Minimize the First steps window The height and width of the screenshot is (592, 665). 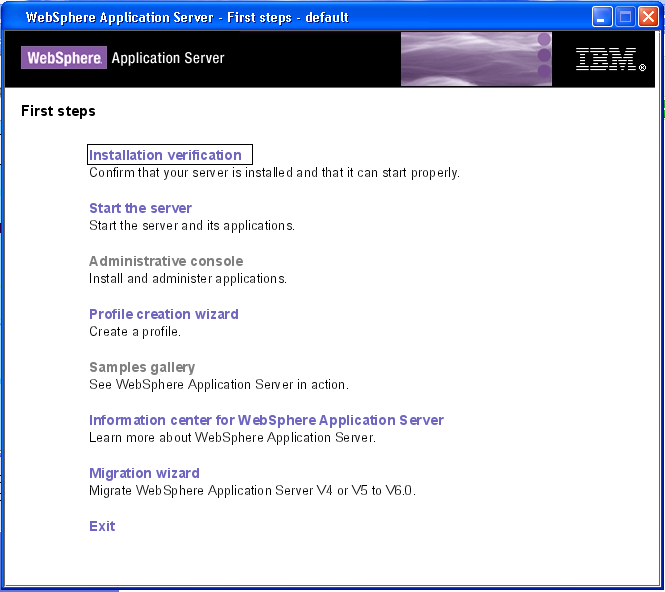tap(602, 17)
